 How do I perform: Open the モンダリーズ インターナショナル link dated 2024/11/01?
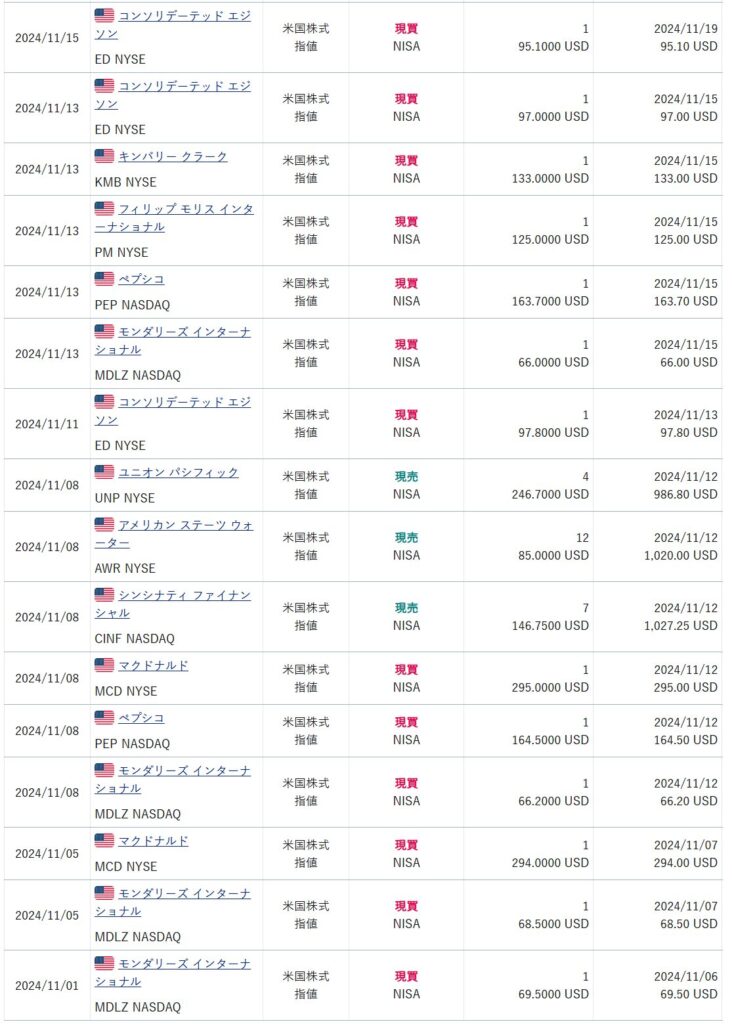point(184,964)
